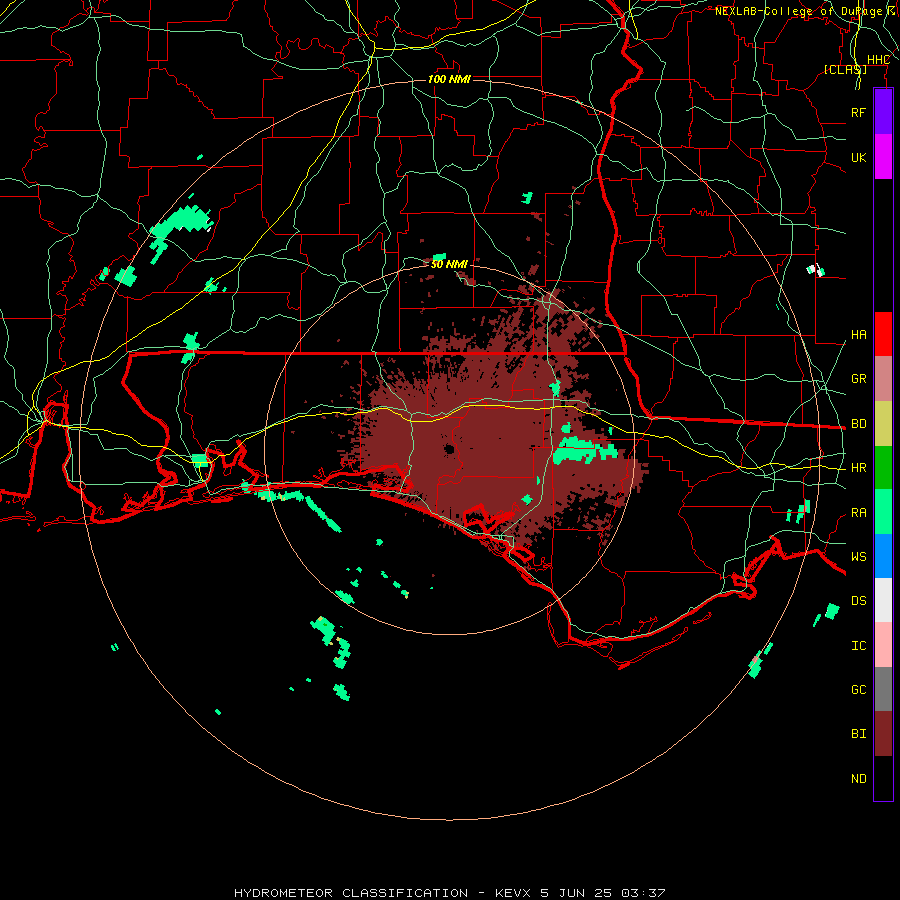Pick the yellow BD legend swatch
This screenshot has width=900, height=900.
coord(883,424)
